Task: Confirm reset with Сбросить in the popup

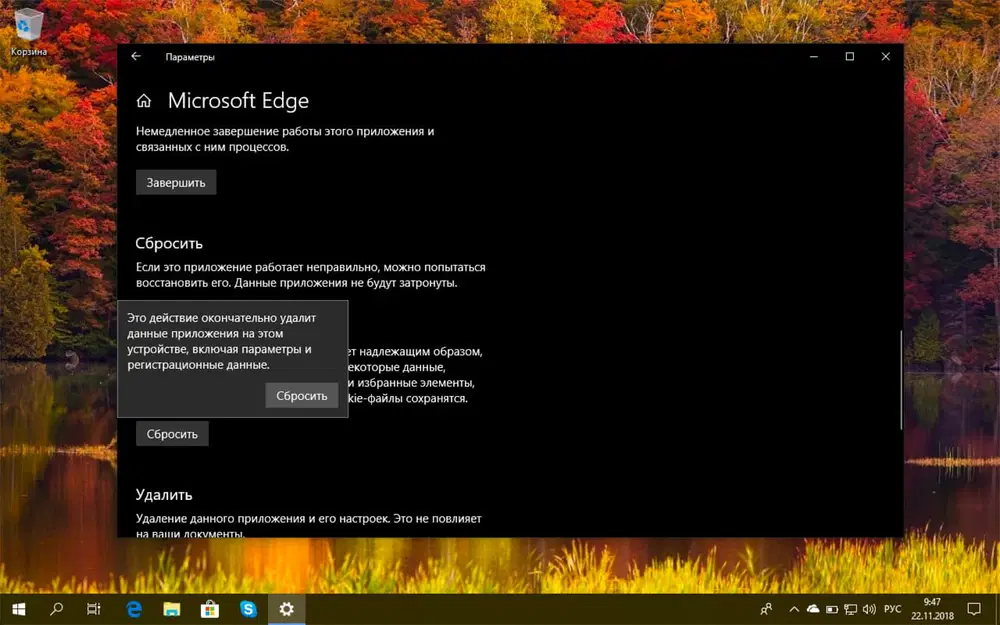Action: click(302, 395)
